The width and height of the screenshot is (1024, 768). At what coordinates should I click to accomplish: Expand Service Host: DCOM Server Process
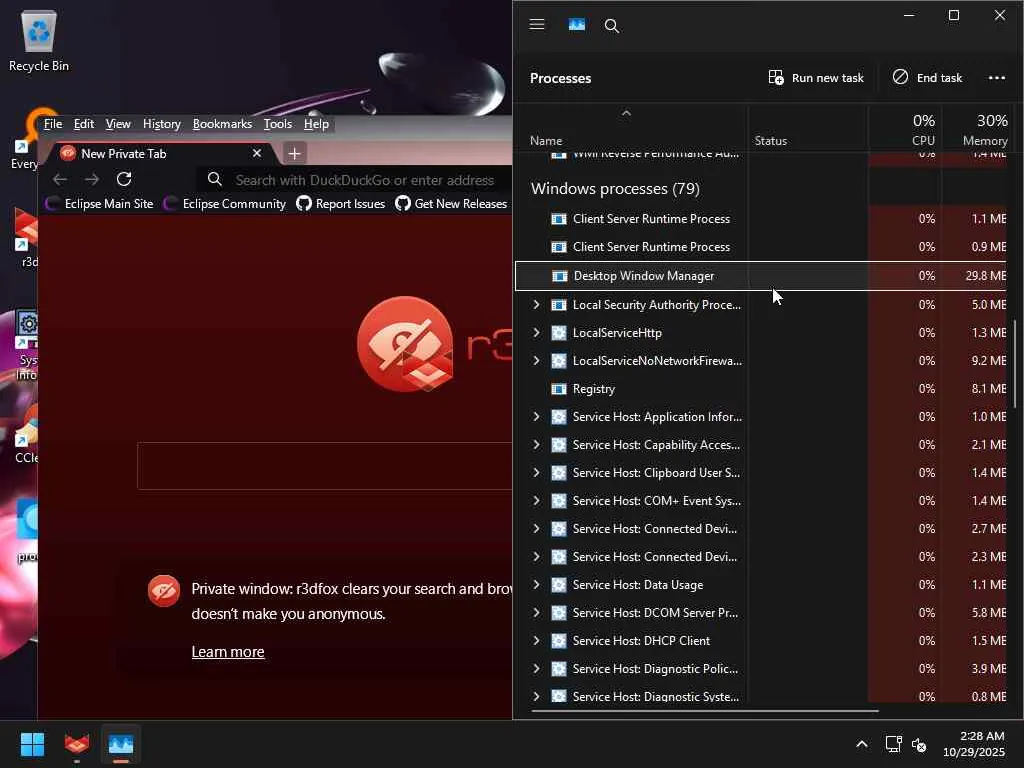[536, 613]
